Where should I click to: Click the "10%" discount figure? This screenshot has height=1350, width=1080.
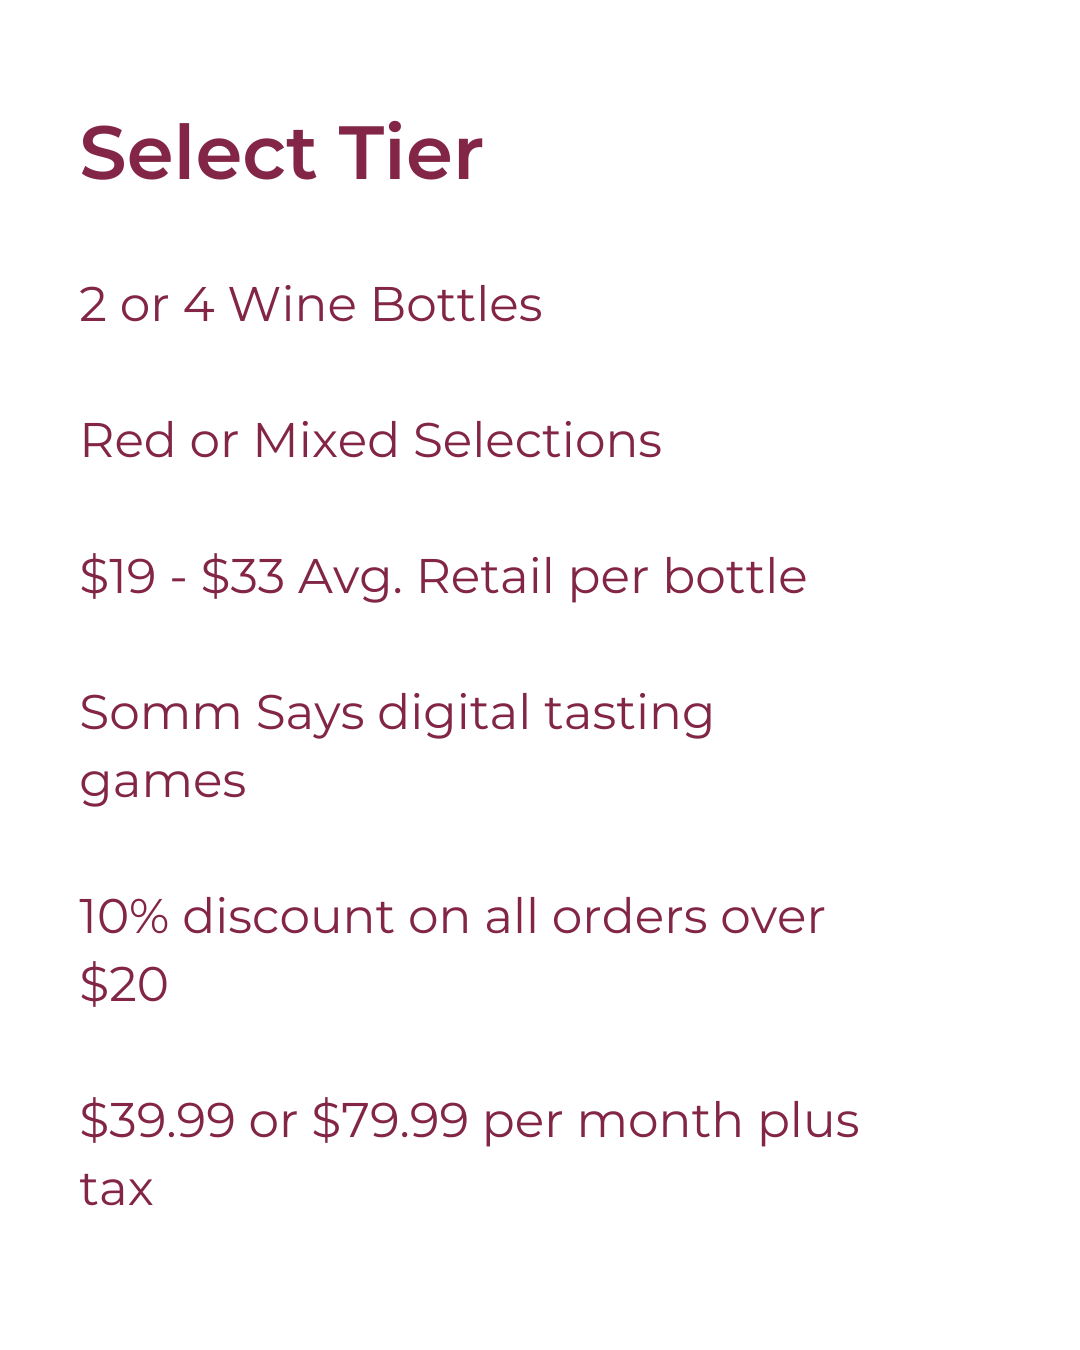coord(124,917)
